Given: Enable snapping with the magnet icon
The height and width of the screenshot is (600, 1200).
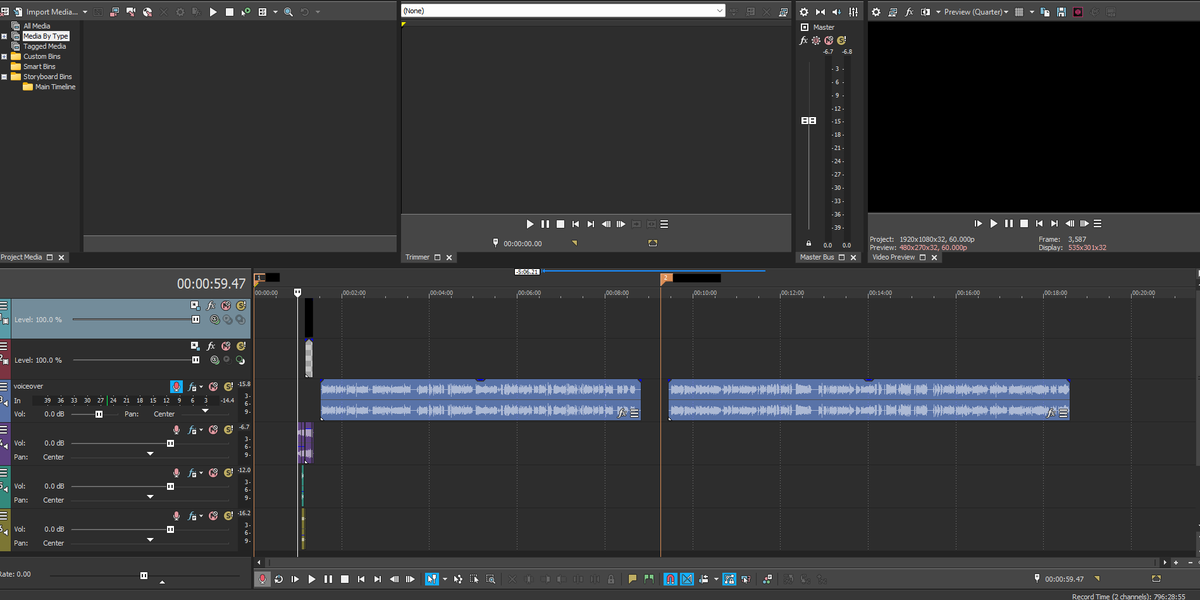Looking at the screenshot, I should pos(671,579).
